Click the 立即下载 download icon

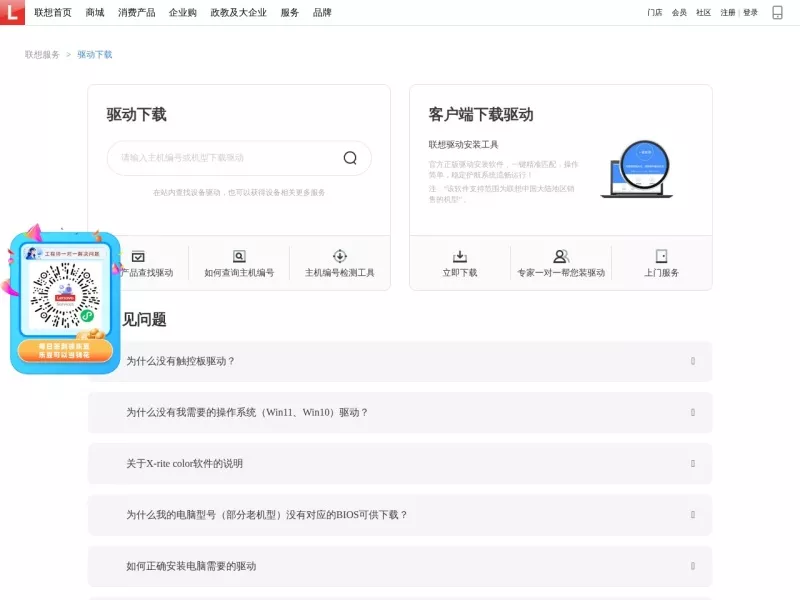click(460, 256)
